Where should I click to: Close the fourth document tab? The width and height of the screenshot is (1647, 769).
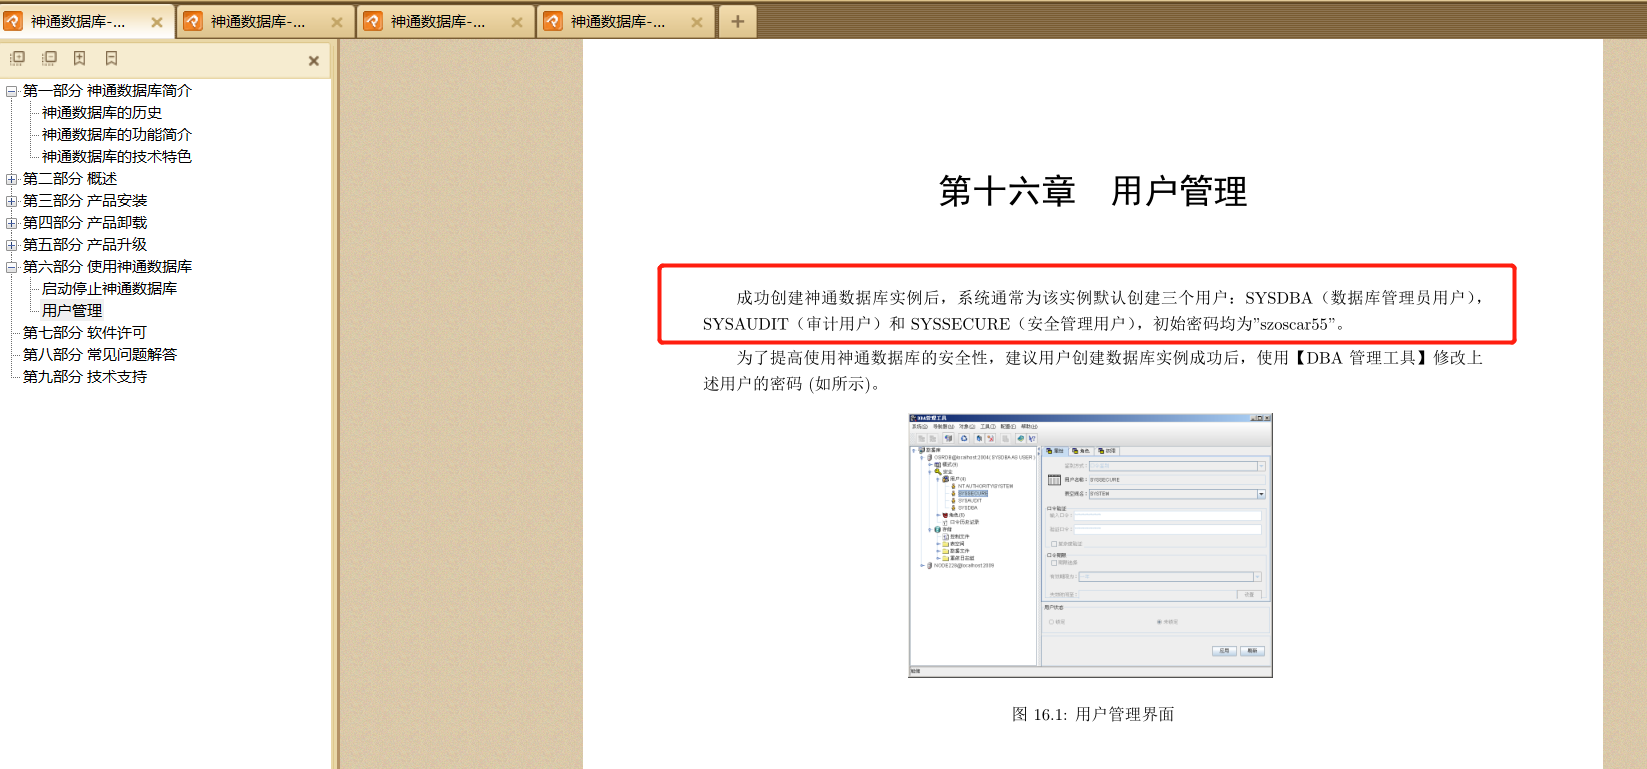(x=696, y=22)
